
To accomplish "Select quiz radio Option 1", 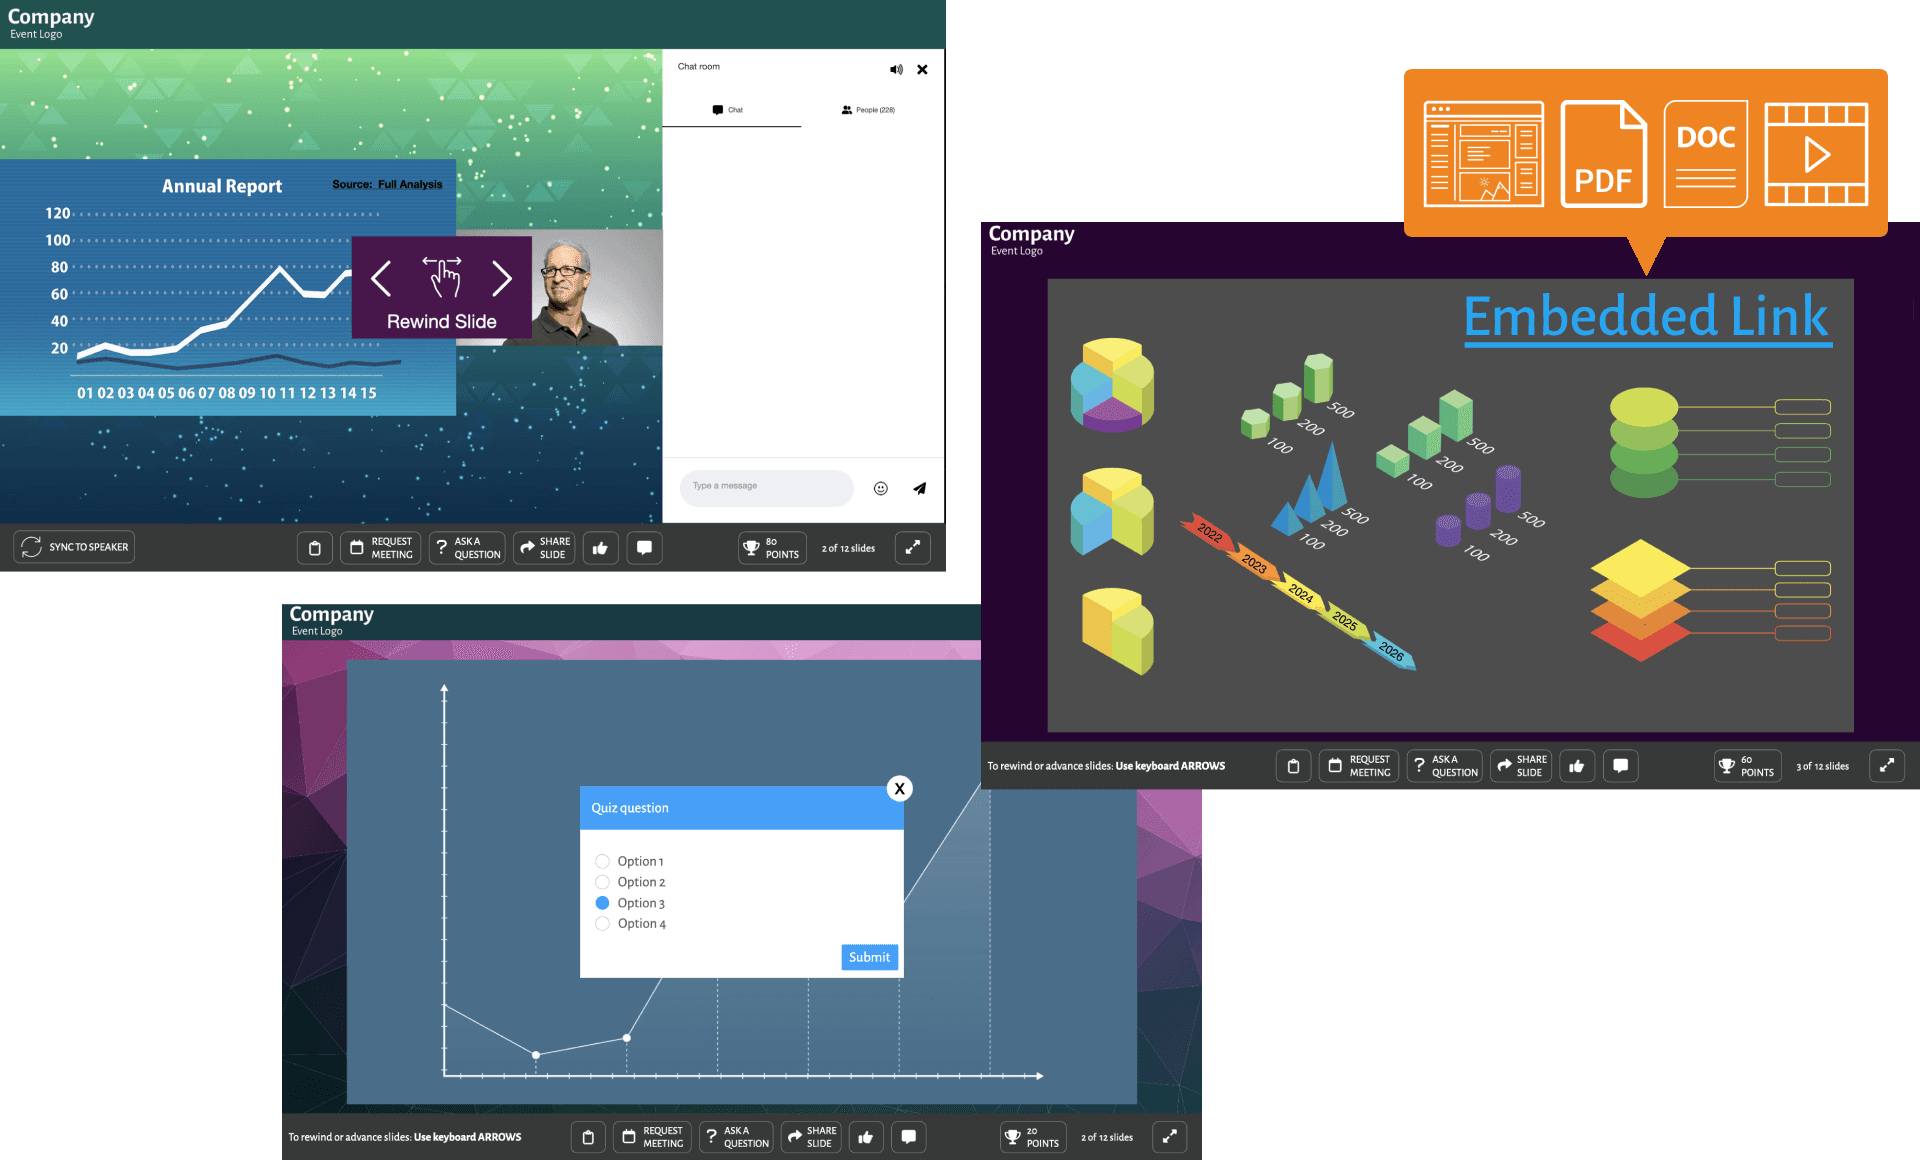I will [602, 861].
